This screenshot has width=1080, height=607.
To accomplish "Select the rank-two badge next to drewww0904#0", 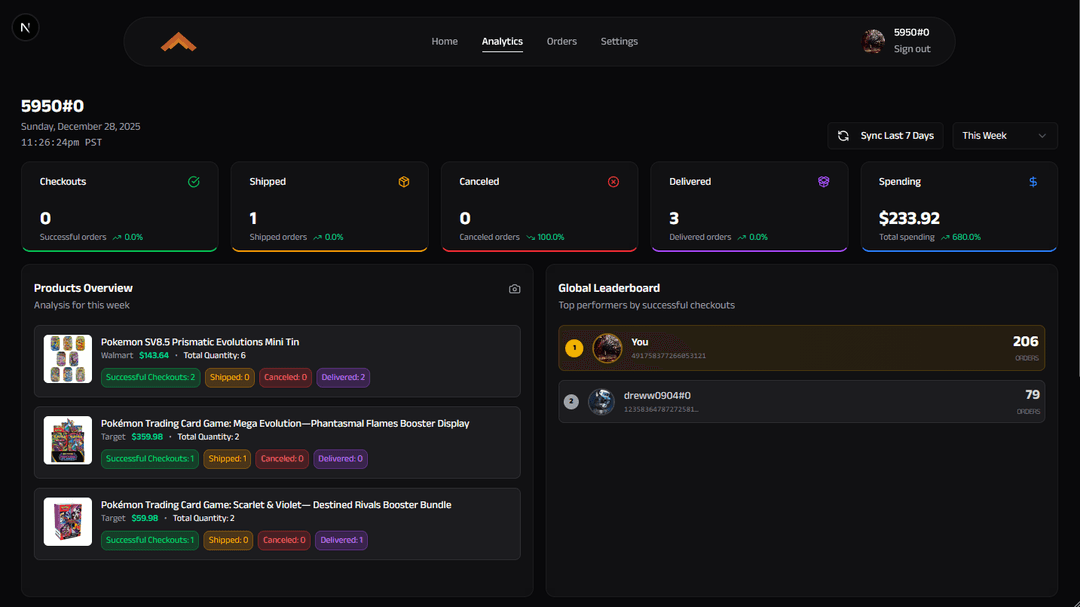I will [x=571, y=401].
